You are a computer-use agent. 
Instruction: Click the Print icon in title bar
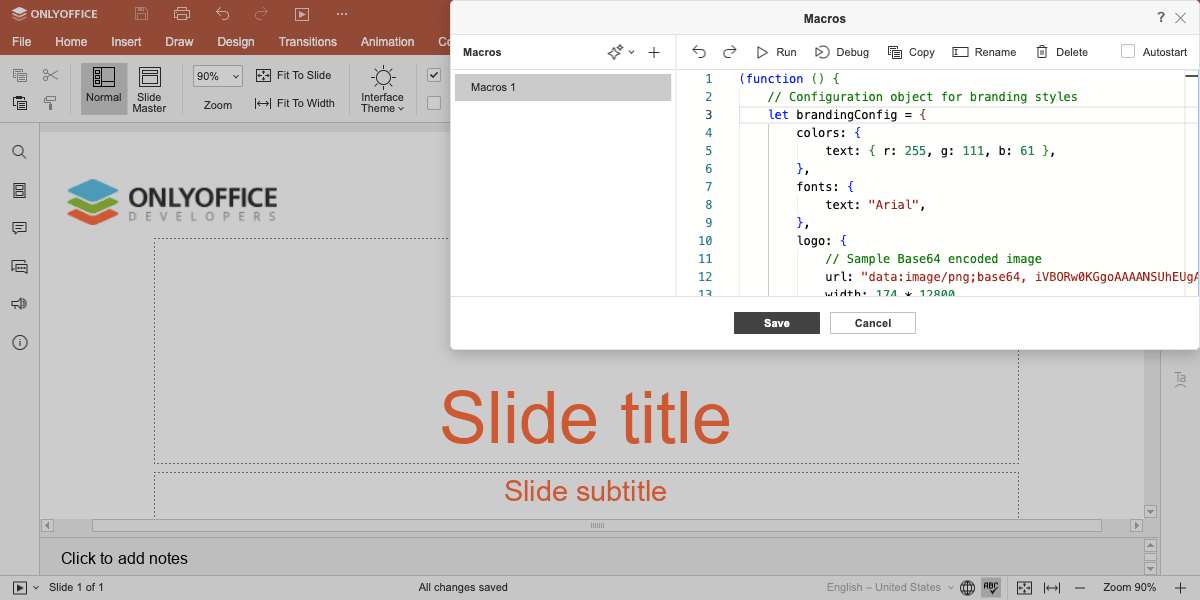pos(181,14)
